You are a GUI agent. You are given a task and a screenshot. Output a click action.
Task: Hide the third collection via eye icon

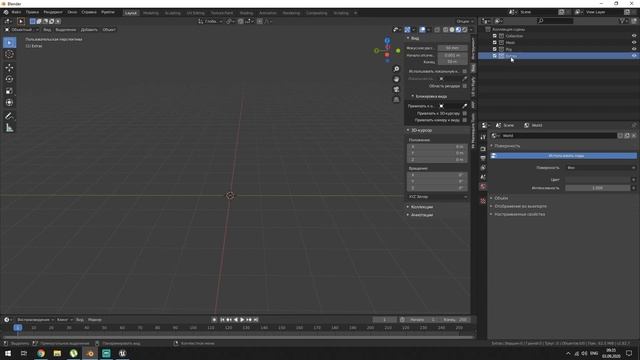pos(634,49)
